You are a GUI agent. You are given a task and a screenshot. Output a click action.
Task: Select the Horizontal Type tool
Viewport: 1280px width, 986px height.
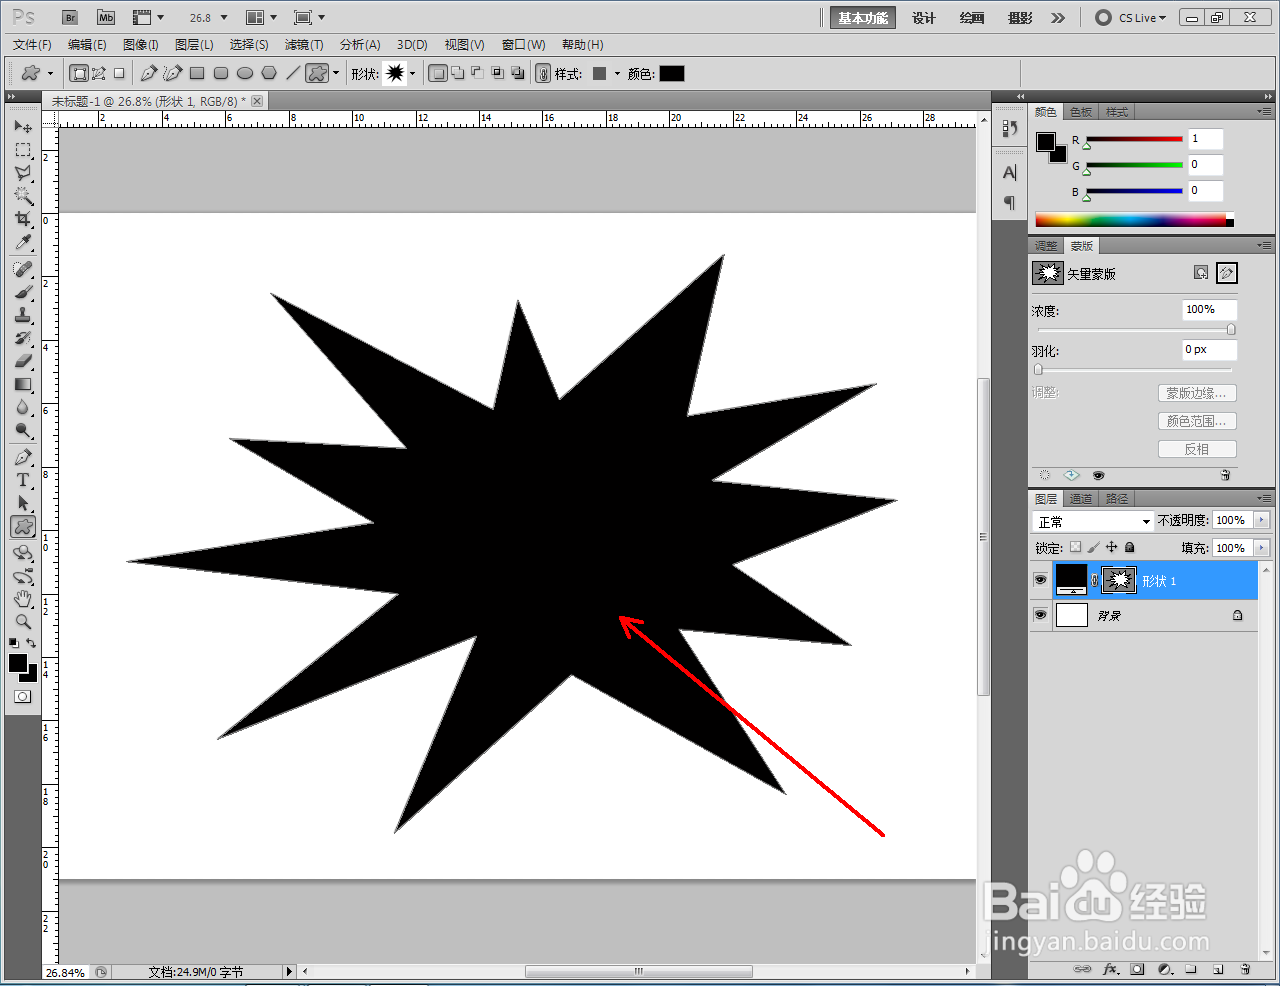point(23,480)
